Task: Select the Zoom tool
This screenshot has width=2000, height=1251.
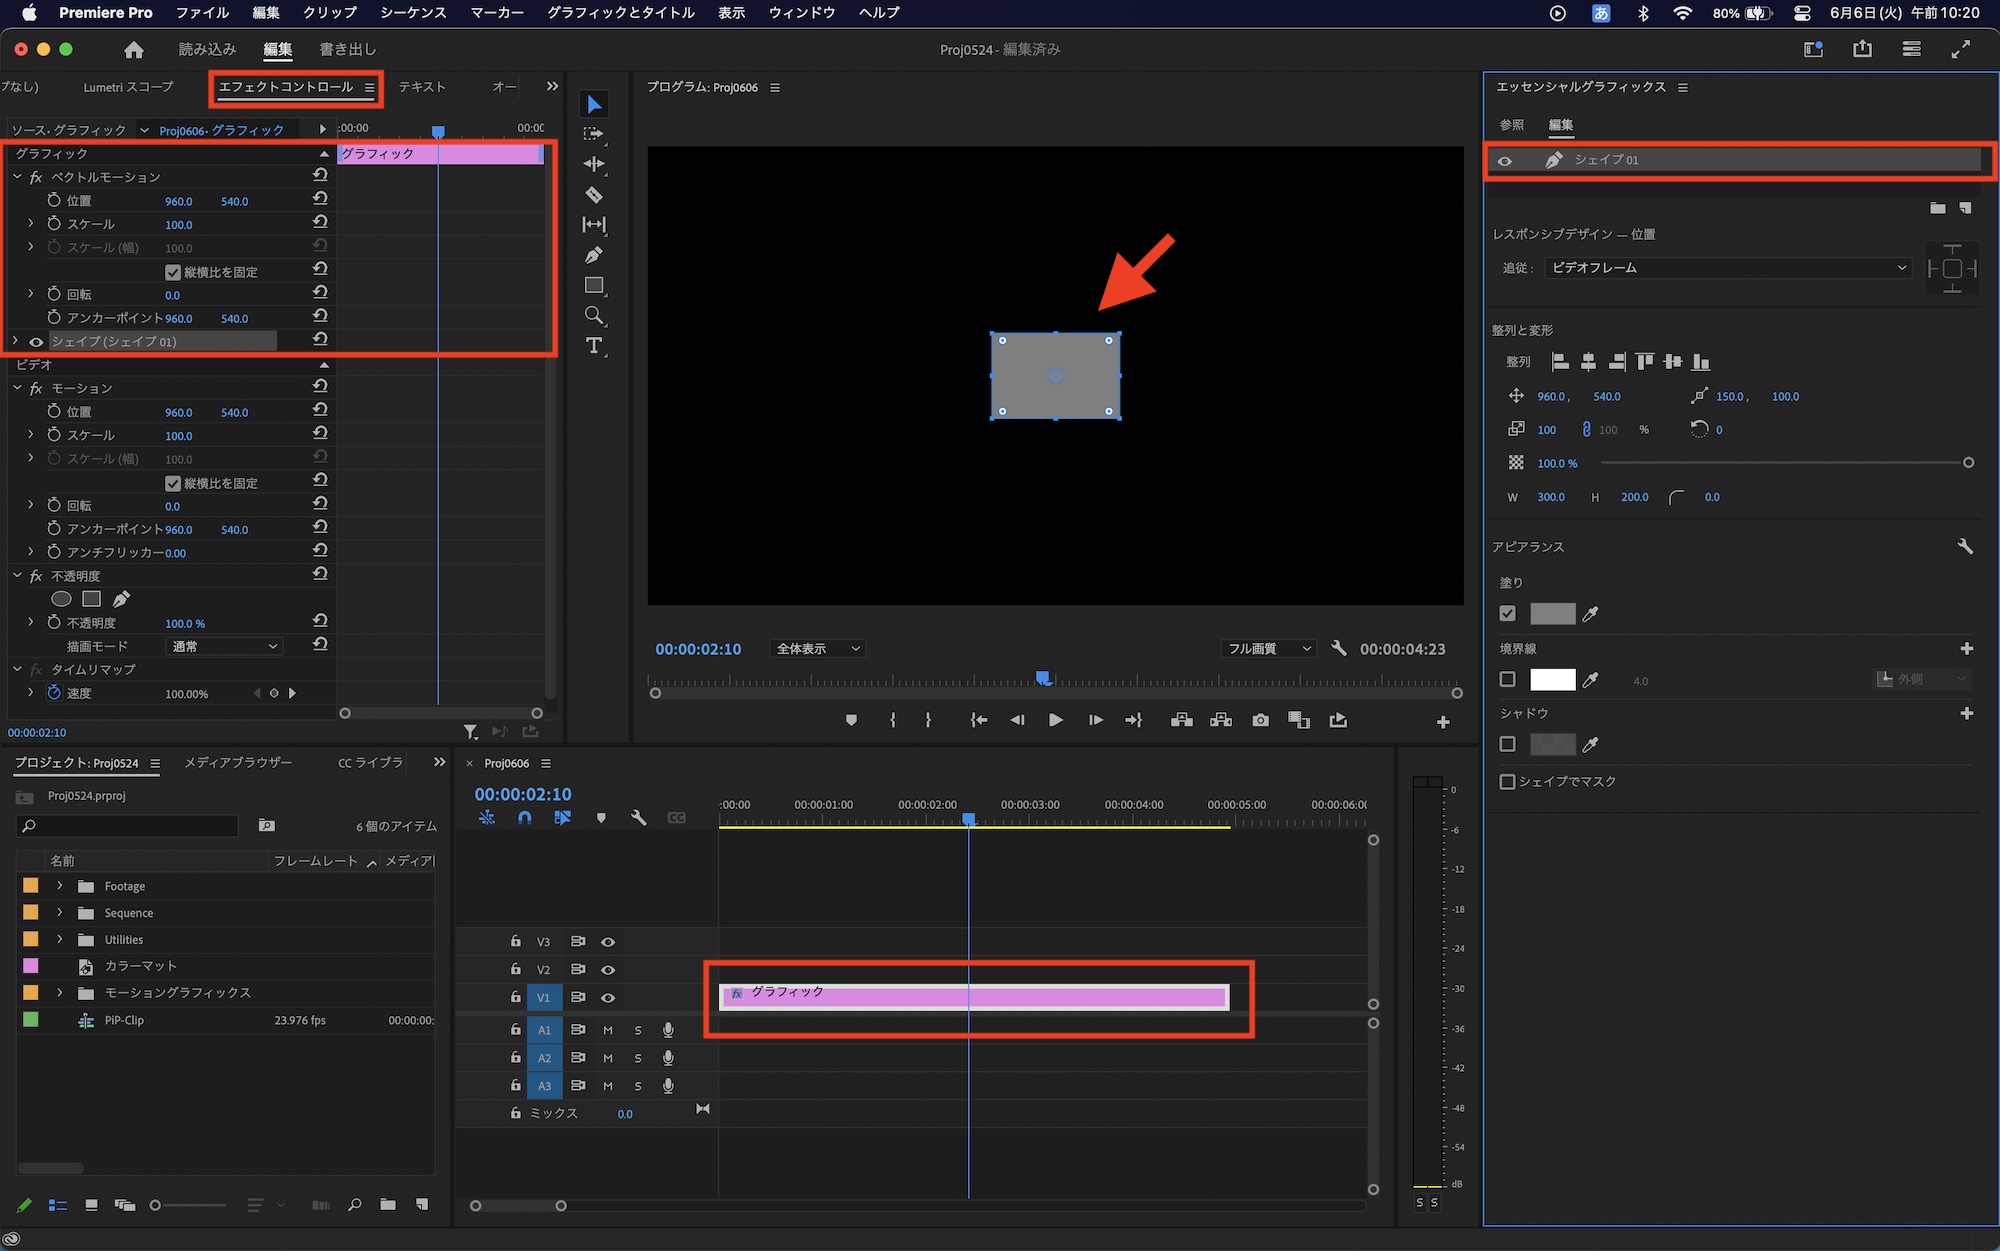Action: tap(594, 316)
